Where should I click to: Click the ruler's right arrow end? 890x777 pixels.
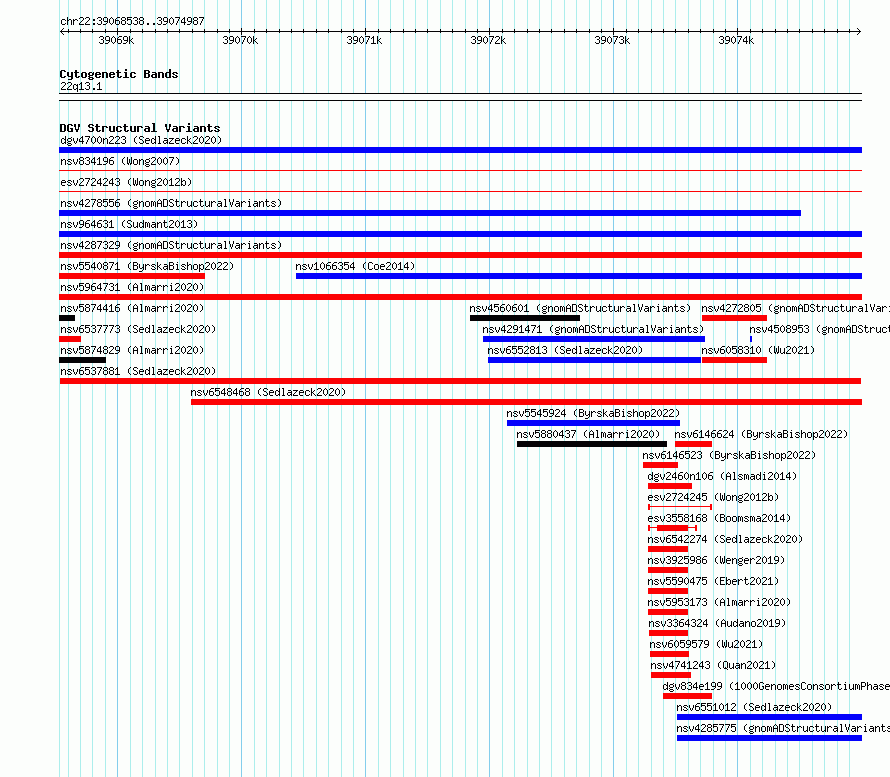tap(859, 31)
